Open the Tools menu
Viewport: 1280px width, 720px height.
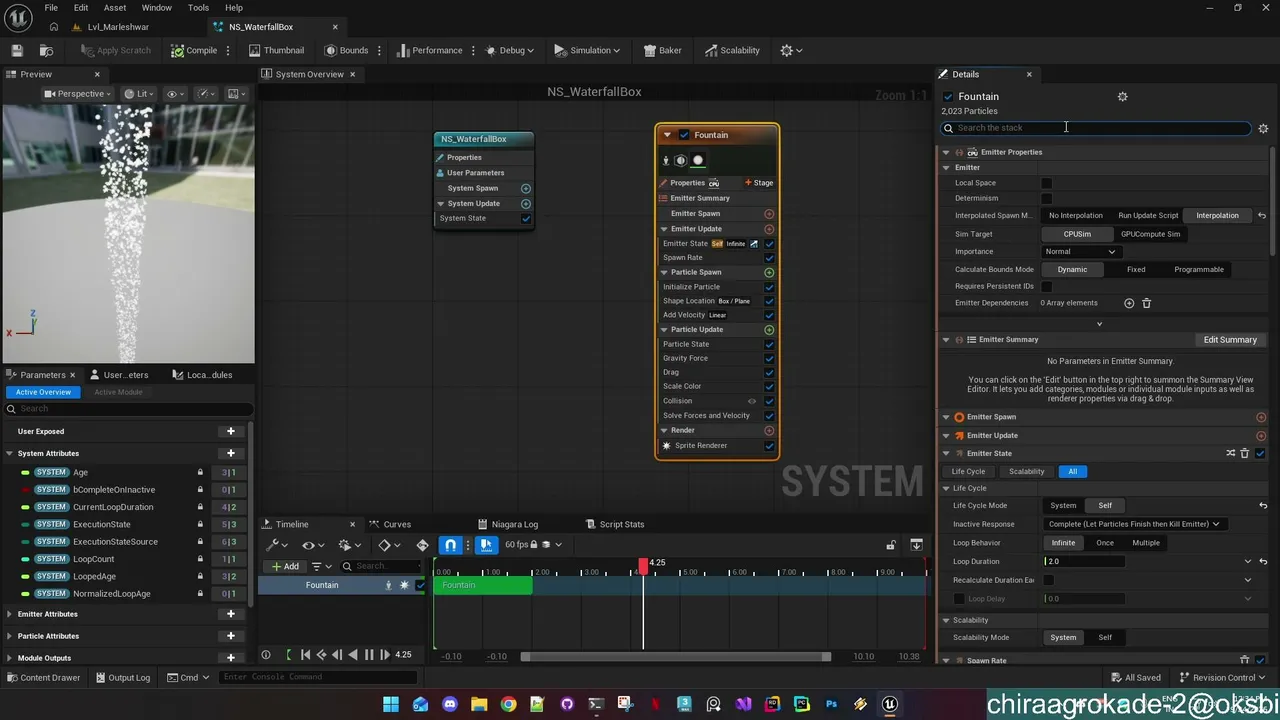198,8
